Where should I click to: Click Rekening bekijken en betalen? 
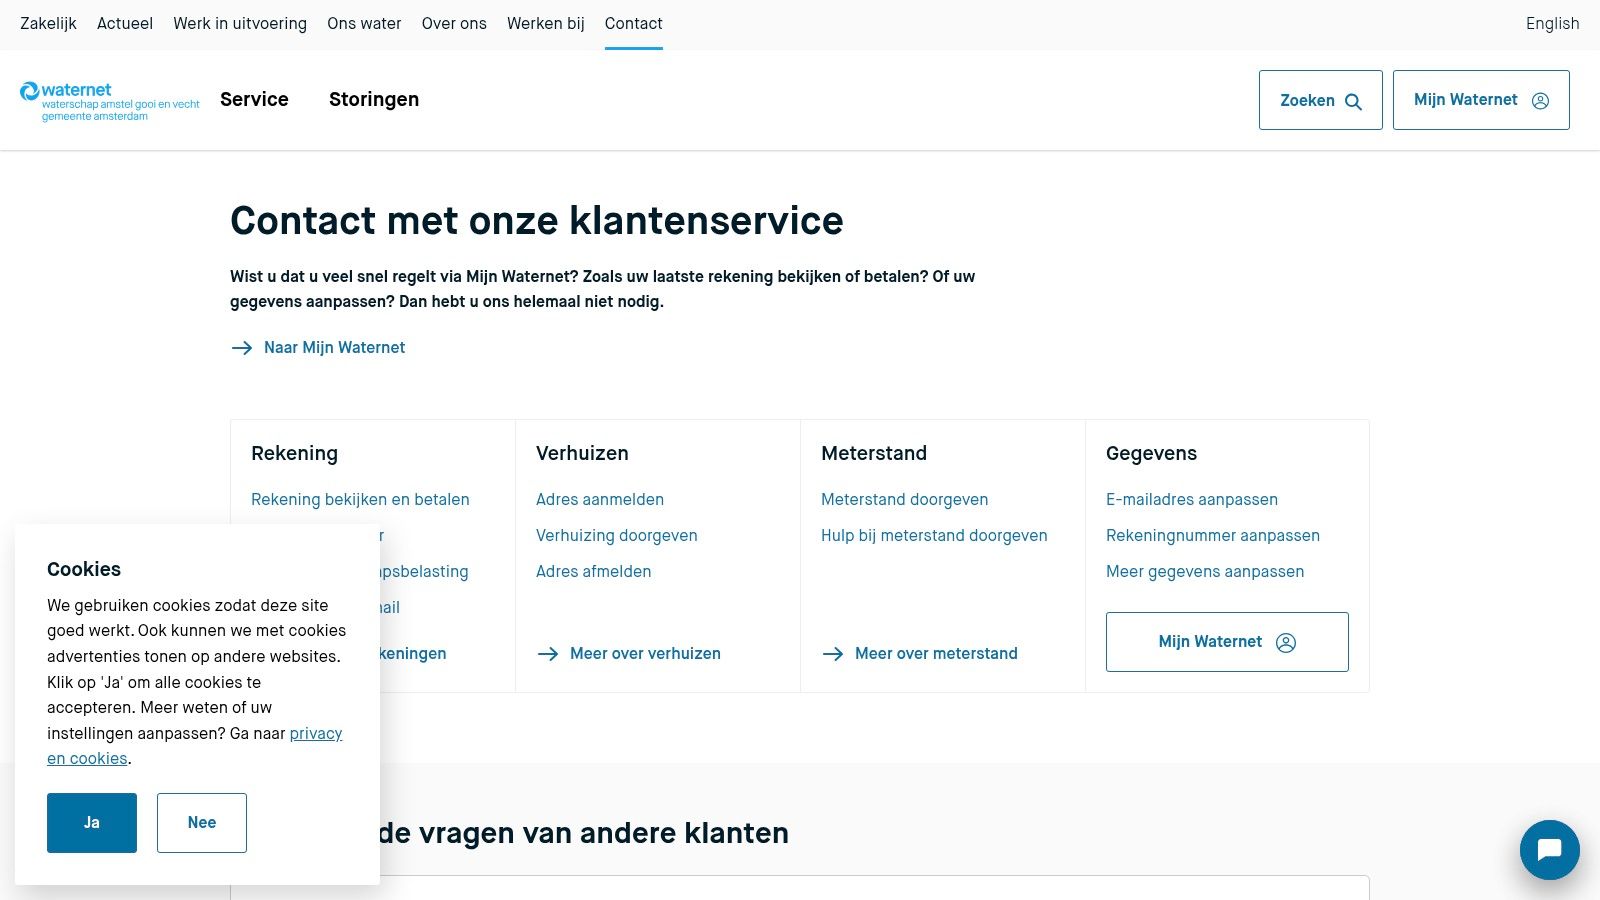pyautogui.click(x=360, y=499)
